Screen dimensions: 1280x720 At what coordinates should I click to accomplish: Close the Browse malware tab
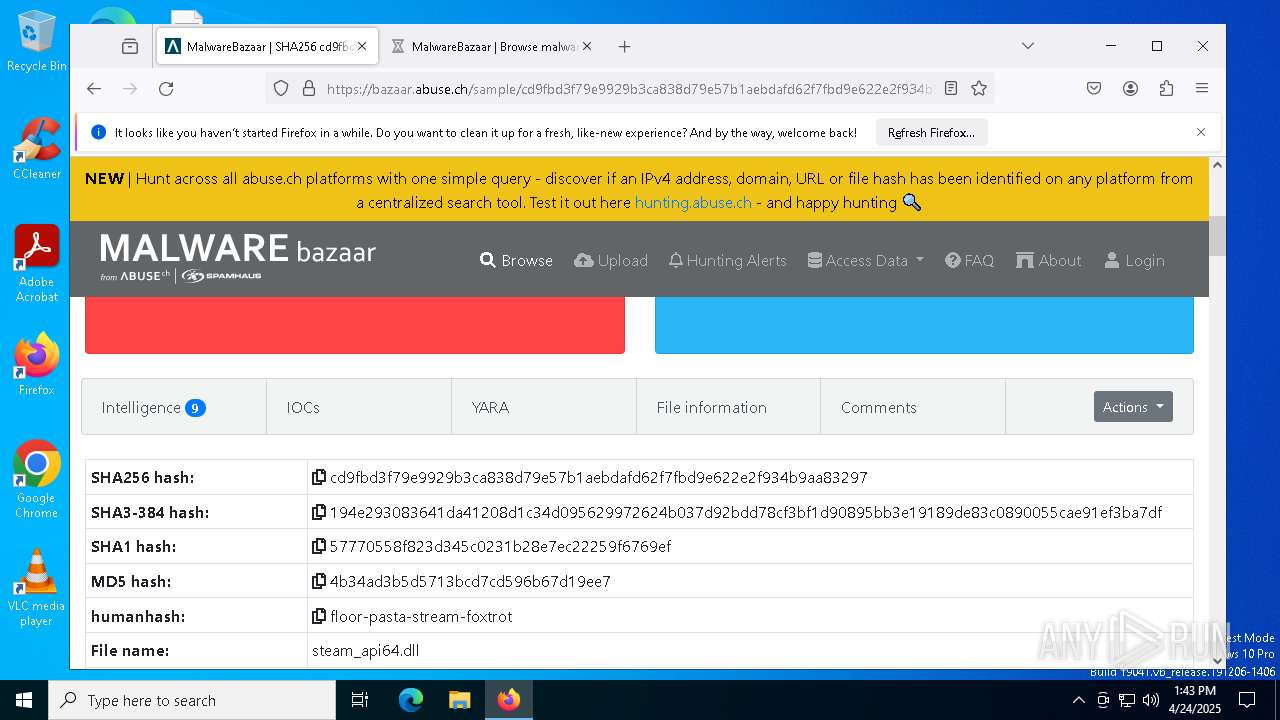click(x=587, y=46)
